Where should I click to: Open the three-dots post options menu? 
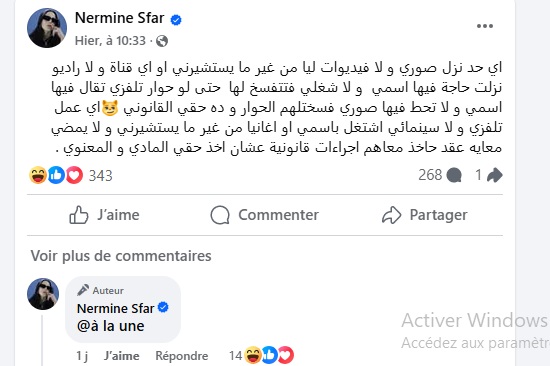pyautogui.click(x=485, y=26)
